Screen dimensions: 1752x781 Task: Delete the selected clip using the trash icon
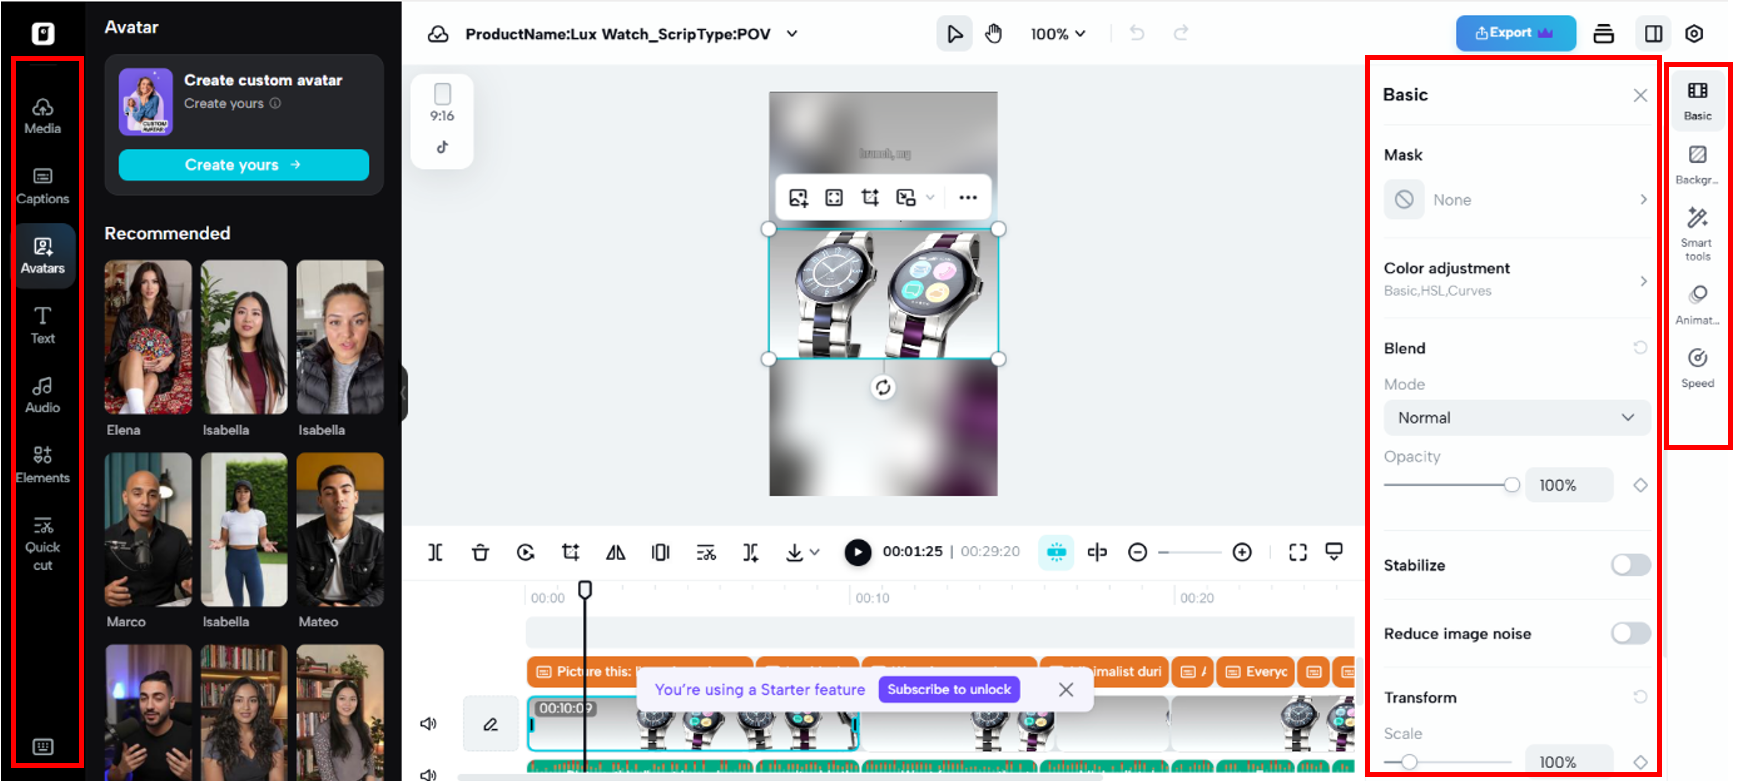(480, 552)
